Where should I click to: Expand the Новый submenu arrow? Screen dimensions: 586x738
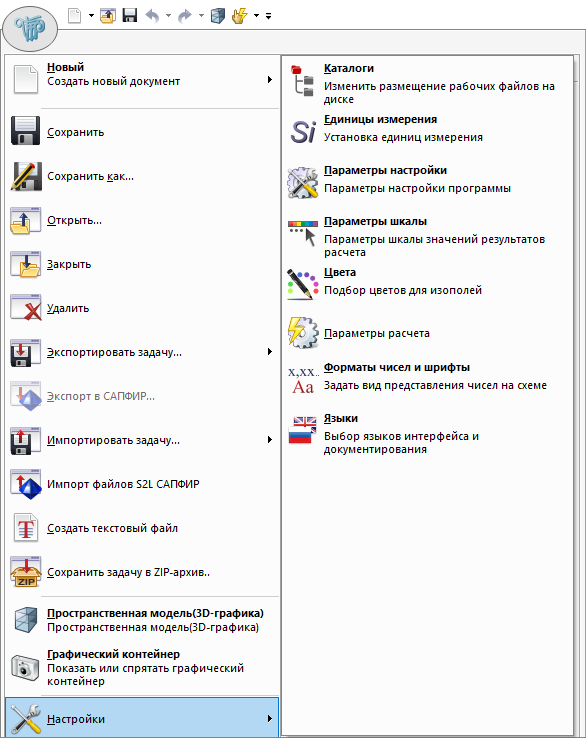coord(270,80)
